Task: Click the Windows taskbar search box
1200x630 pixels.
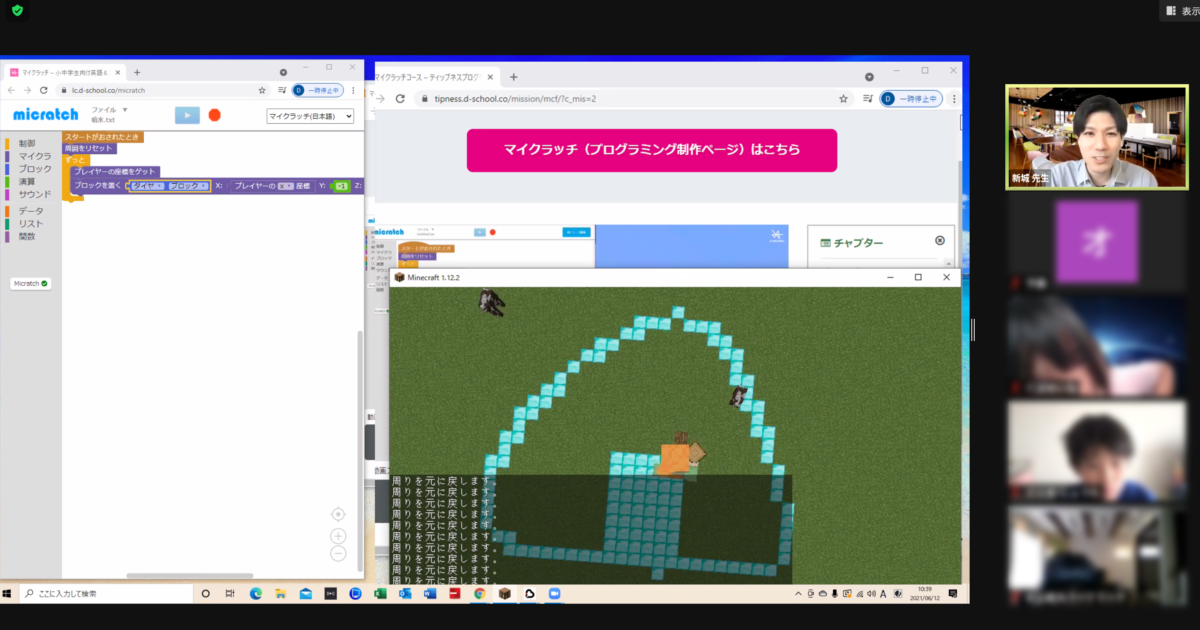Action: (100, 594)
